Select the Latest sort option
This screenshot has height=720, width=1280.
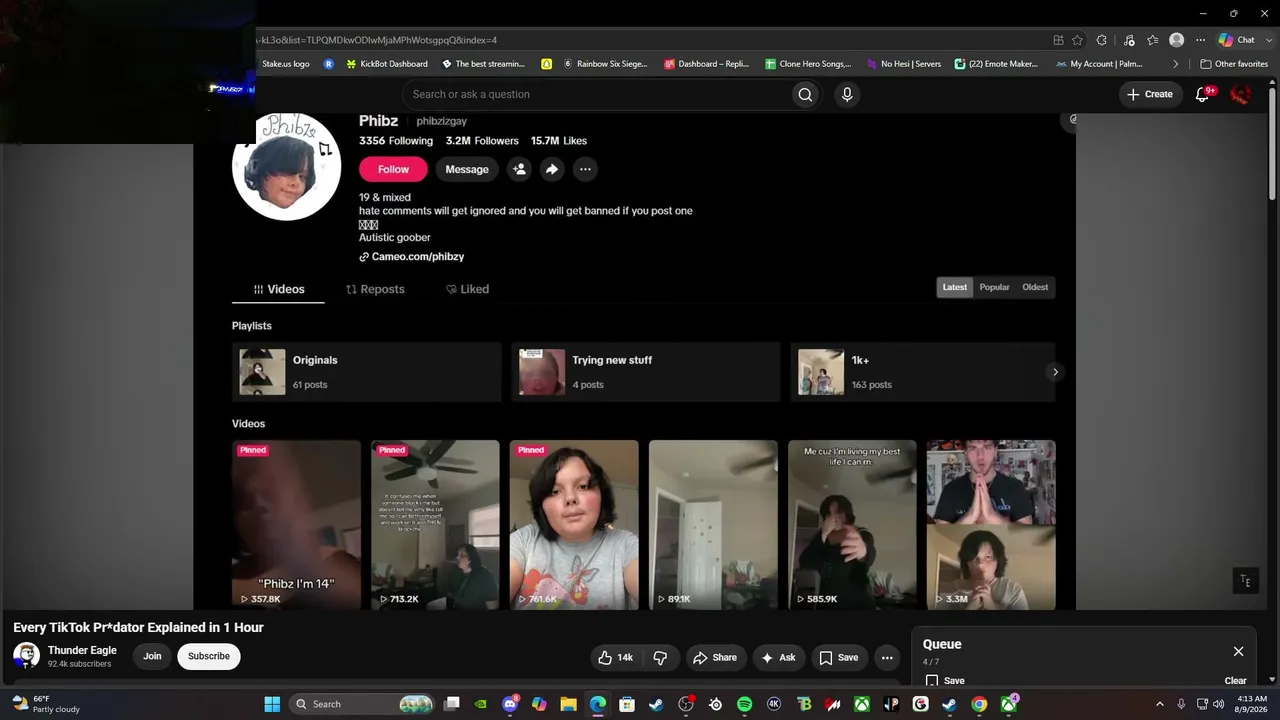(x=955, y=287)
